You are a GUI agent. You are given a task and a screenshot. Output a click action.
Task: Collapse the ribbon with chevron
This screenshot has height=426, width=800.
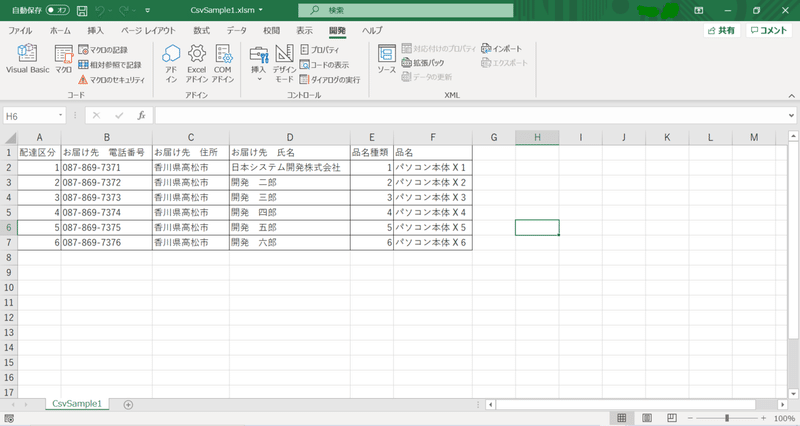(x=791, y=95)
